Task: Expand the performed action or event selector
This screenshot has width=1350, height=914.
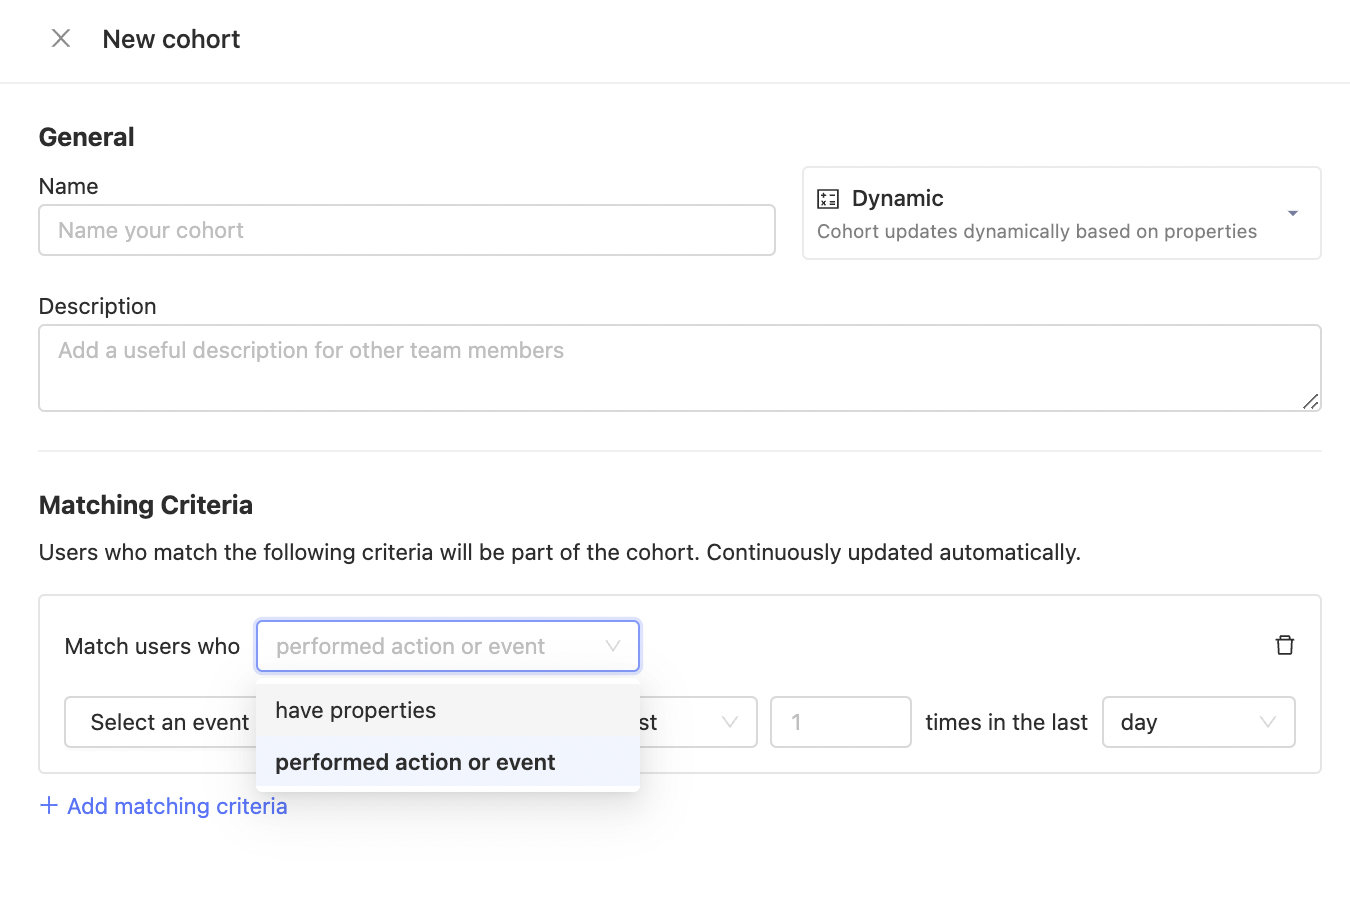Action: [x=447, y=646]
